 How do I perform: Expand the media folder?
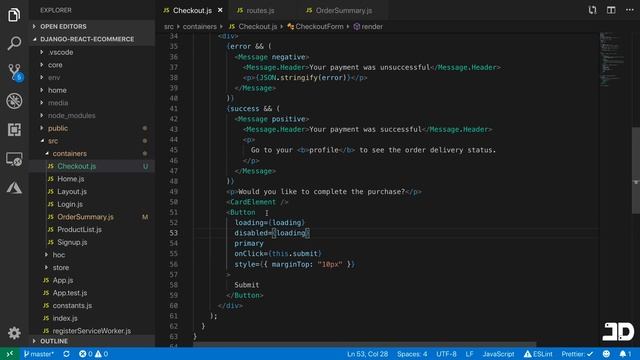tap(58, 103)
